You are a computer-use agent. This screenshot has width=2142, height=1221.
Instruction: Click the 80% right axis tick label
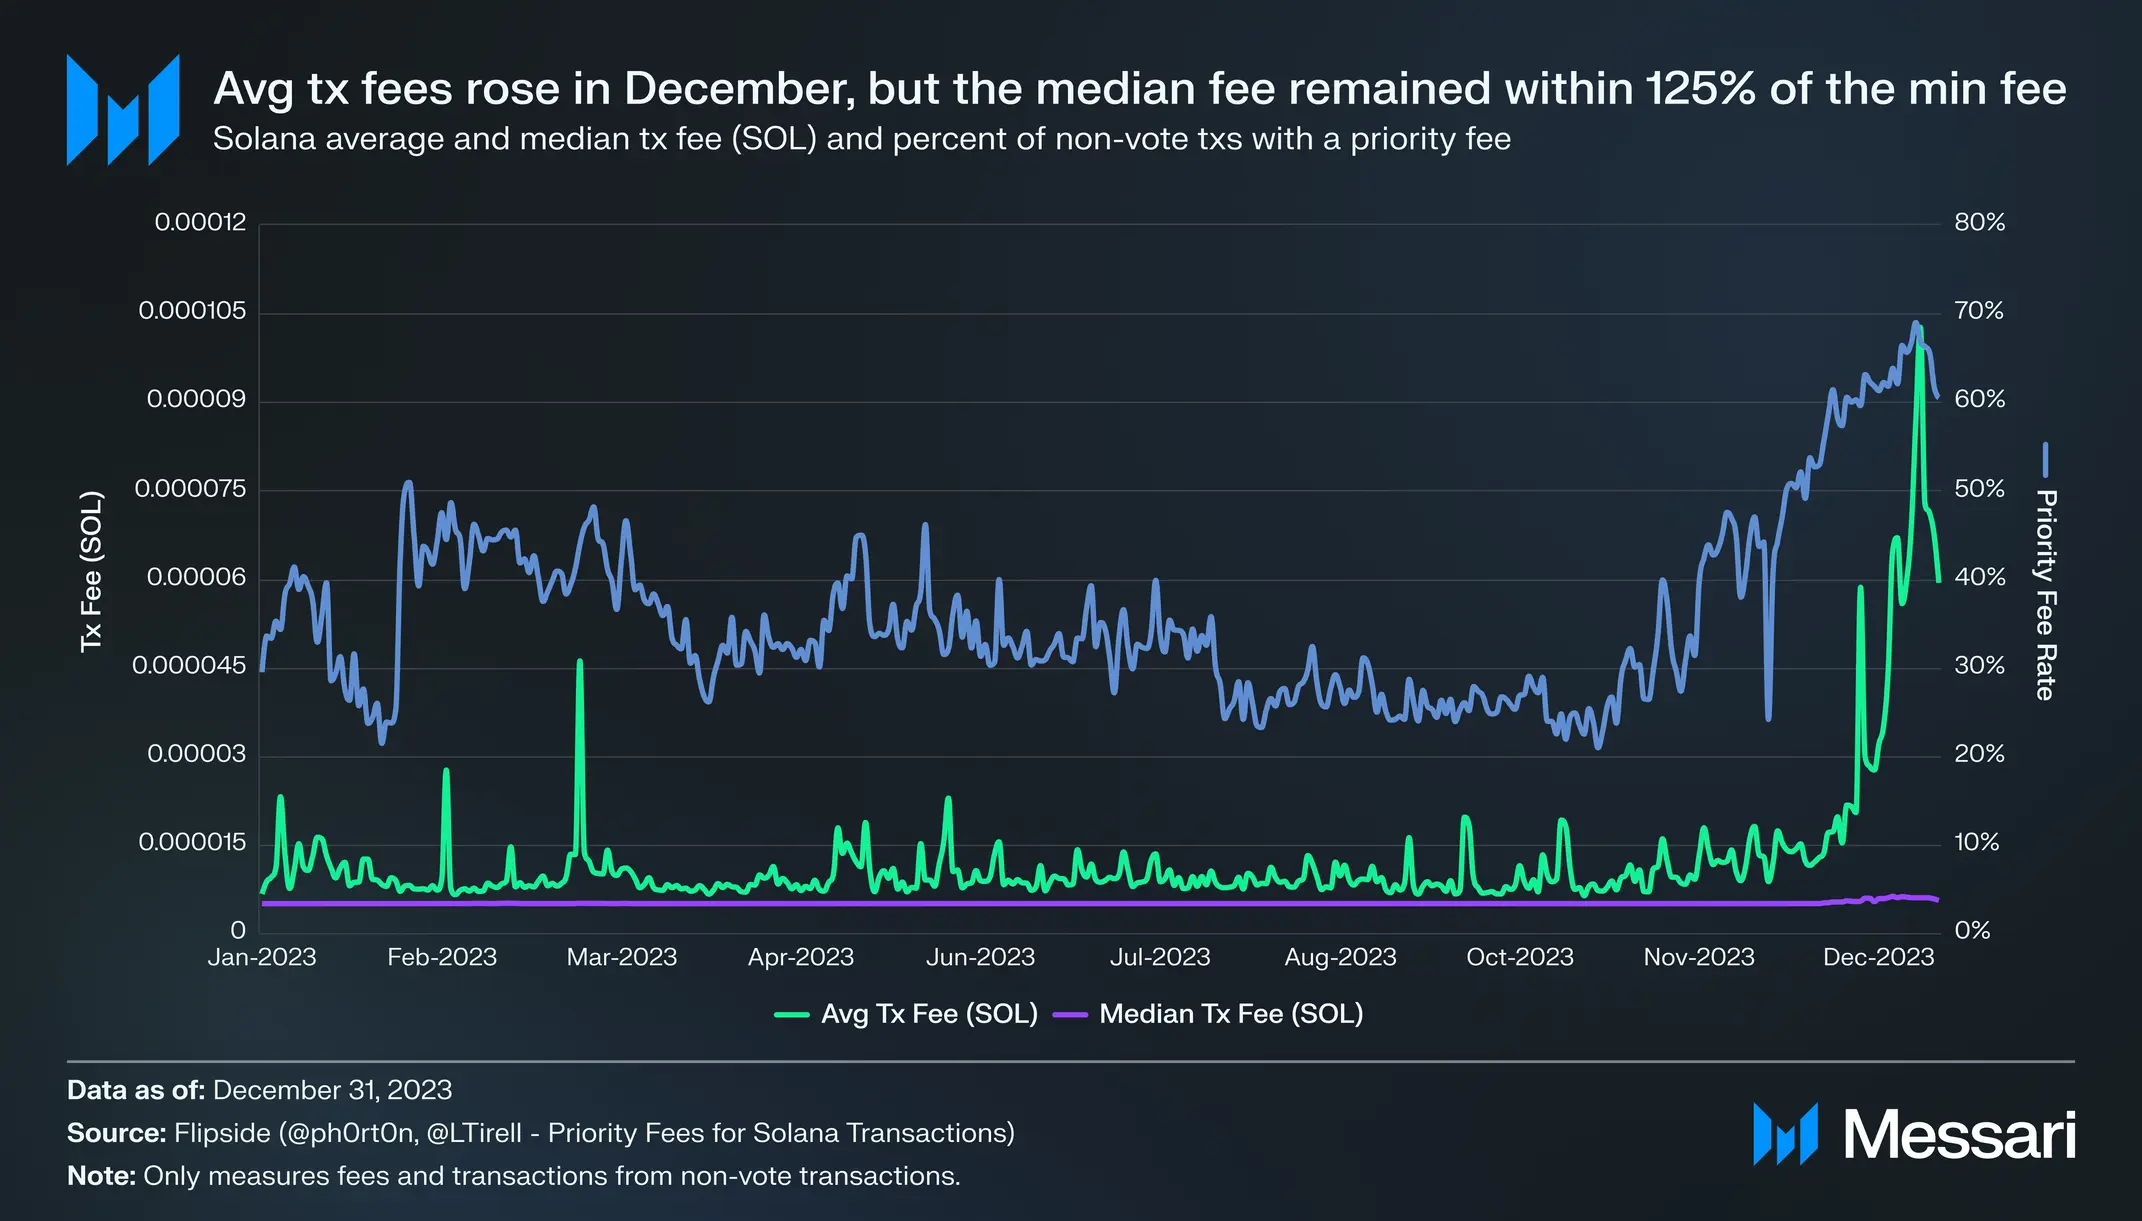(1979, 222)
